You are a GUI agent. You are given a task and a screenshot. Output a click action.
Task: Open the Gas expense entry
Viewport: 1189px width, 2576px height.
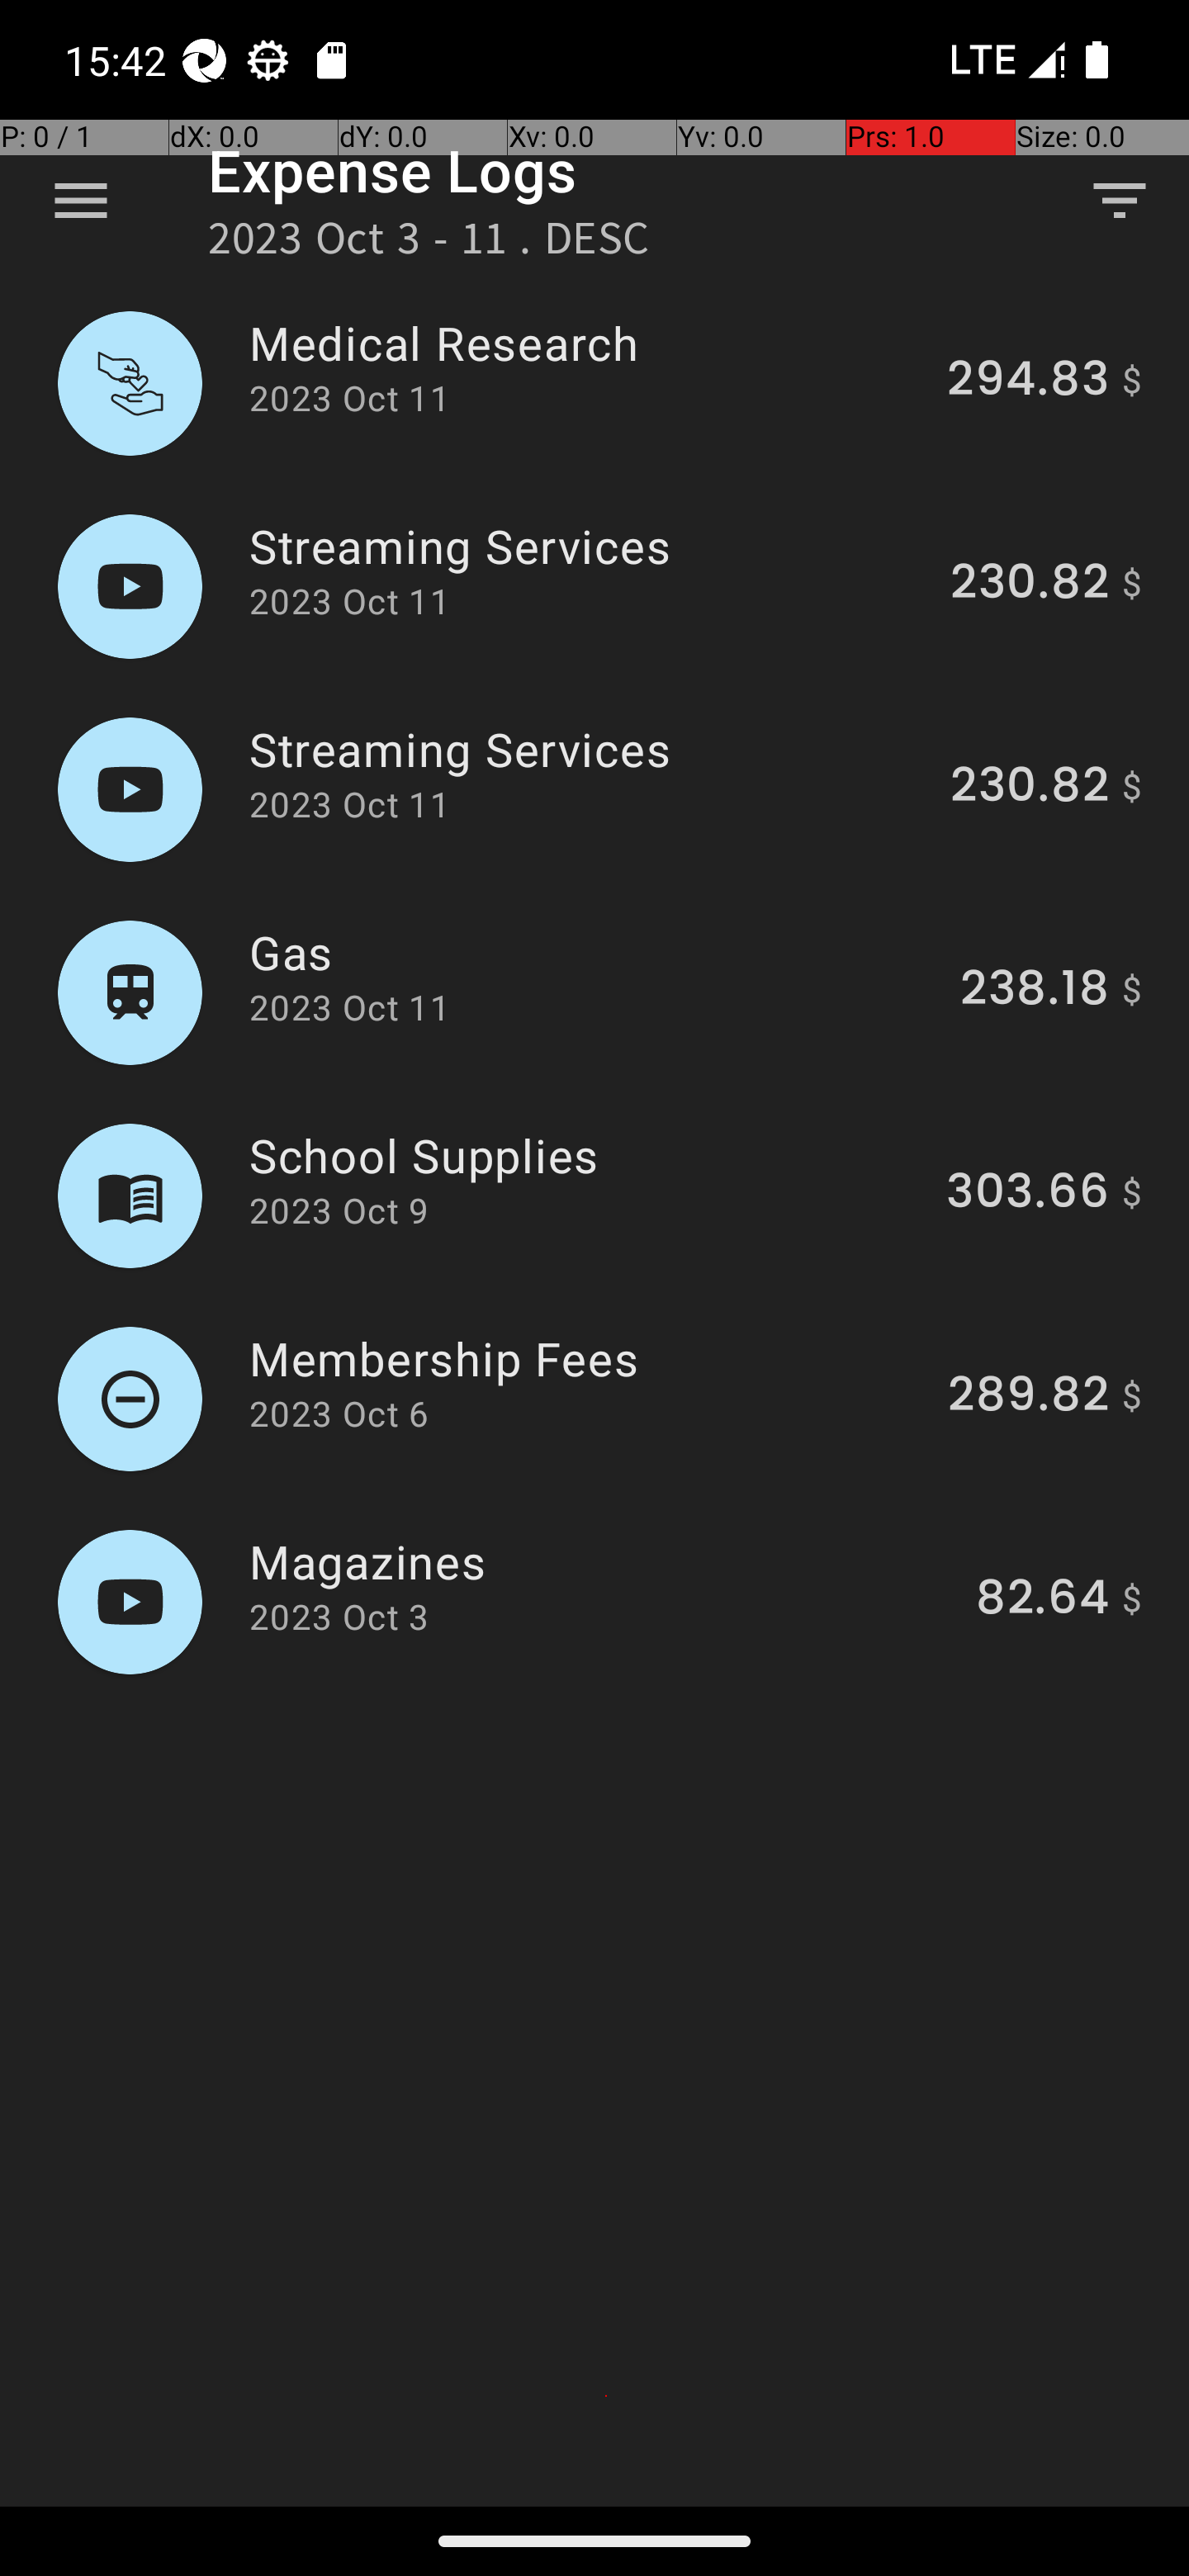click(x=594, y=992)
